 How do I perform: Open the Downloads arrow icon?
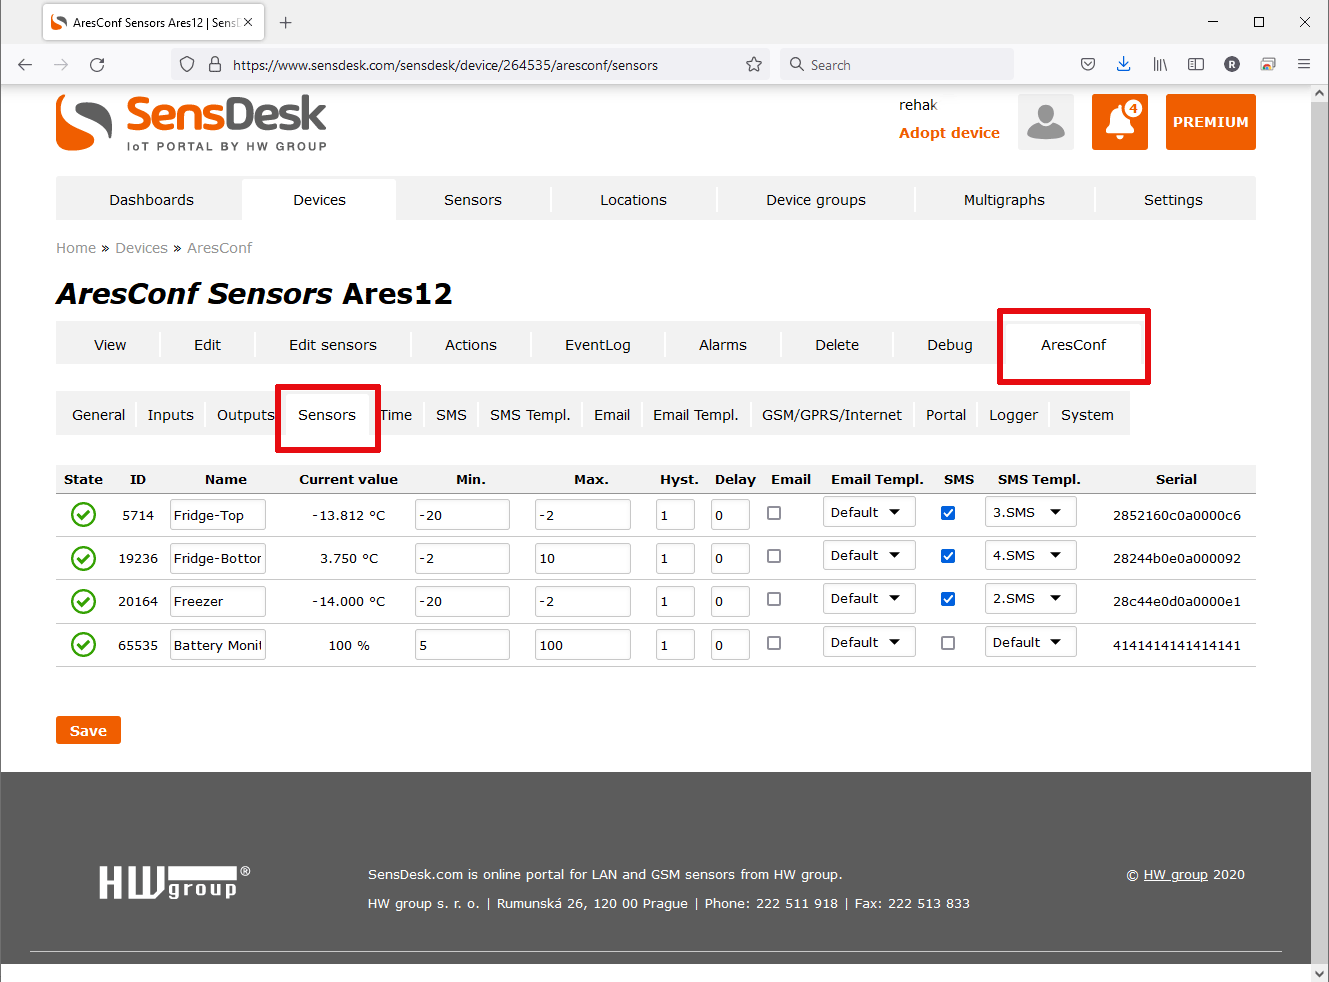[x=1124, y=64]
